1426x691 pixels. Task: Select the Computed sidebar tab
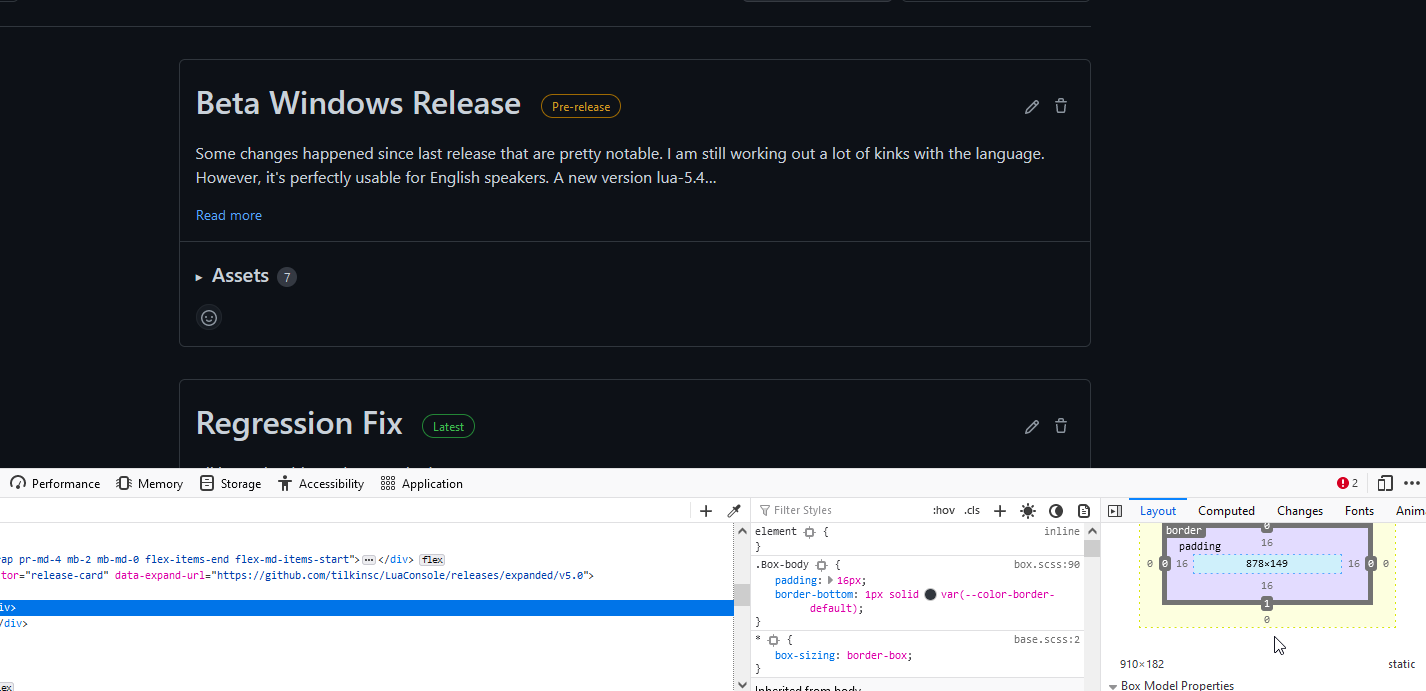click(1226, 511)
